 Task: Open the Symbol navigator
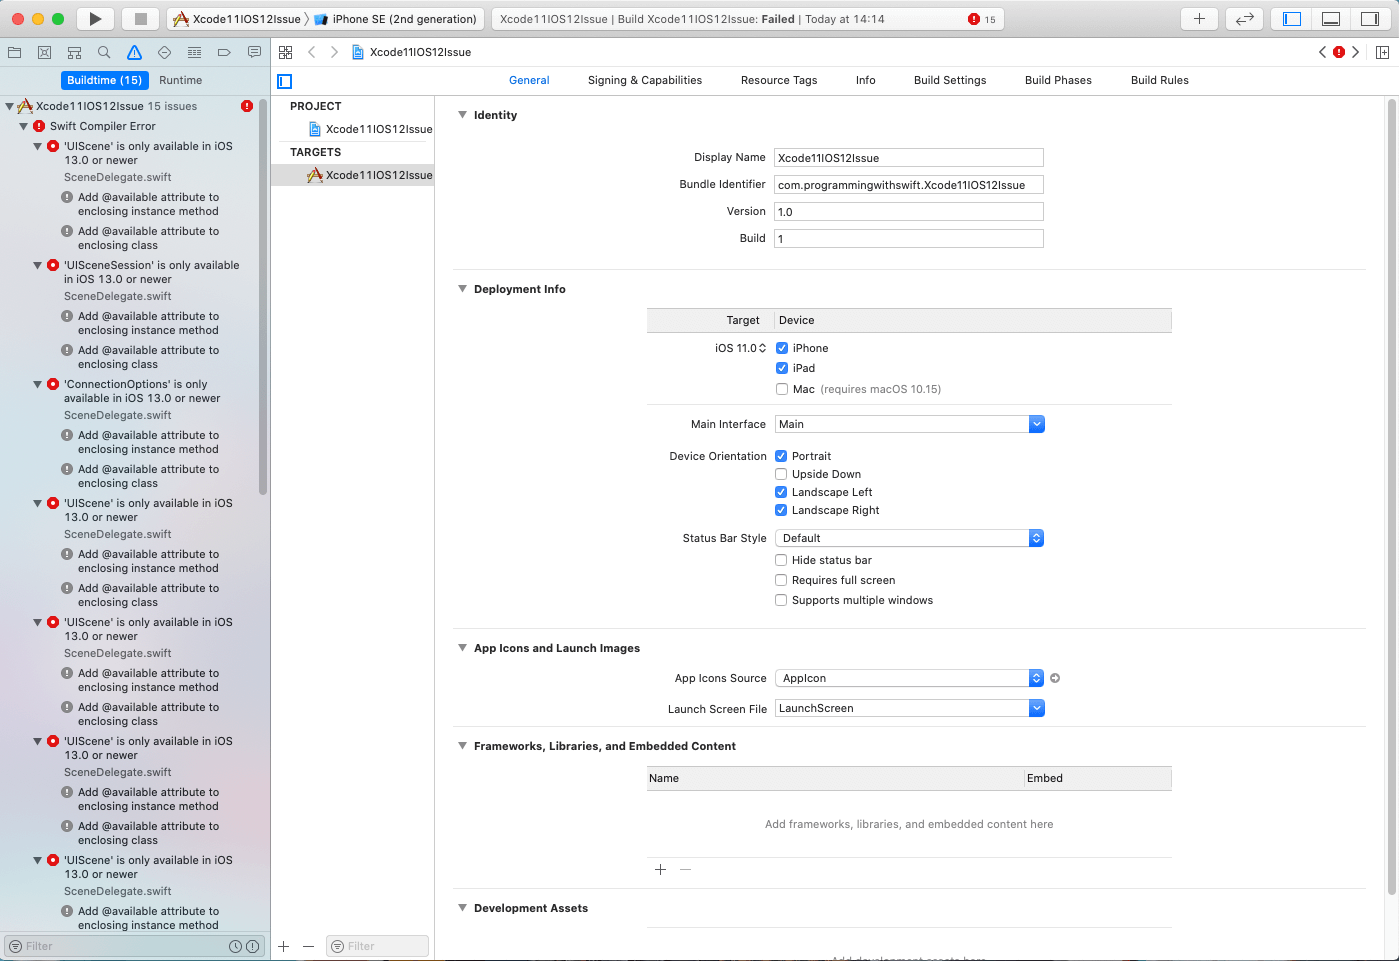point(74,52)
